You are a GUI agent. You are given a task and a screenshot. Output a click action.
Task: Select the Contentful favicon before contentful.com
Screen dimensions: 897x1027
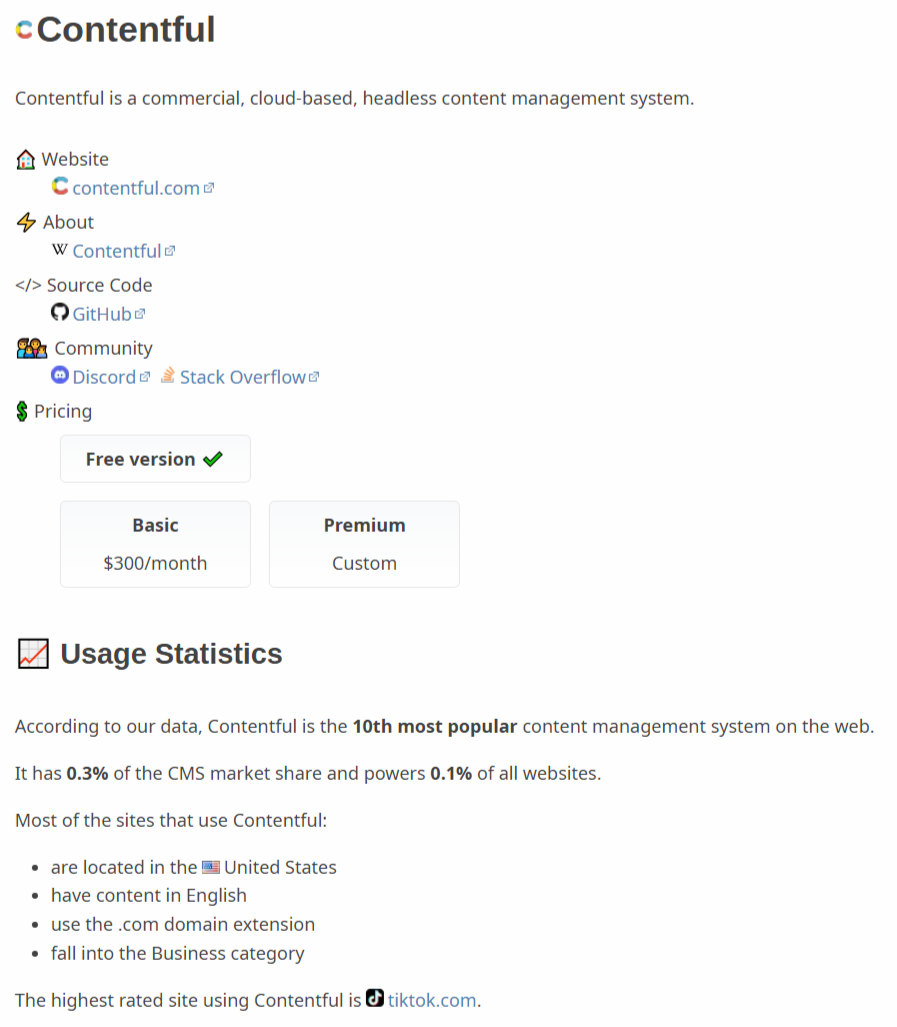click(59, 186)
